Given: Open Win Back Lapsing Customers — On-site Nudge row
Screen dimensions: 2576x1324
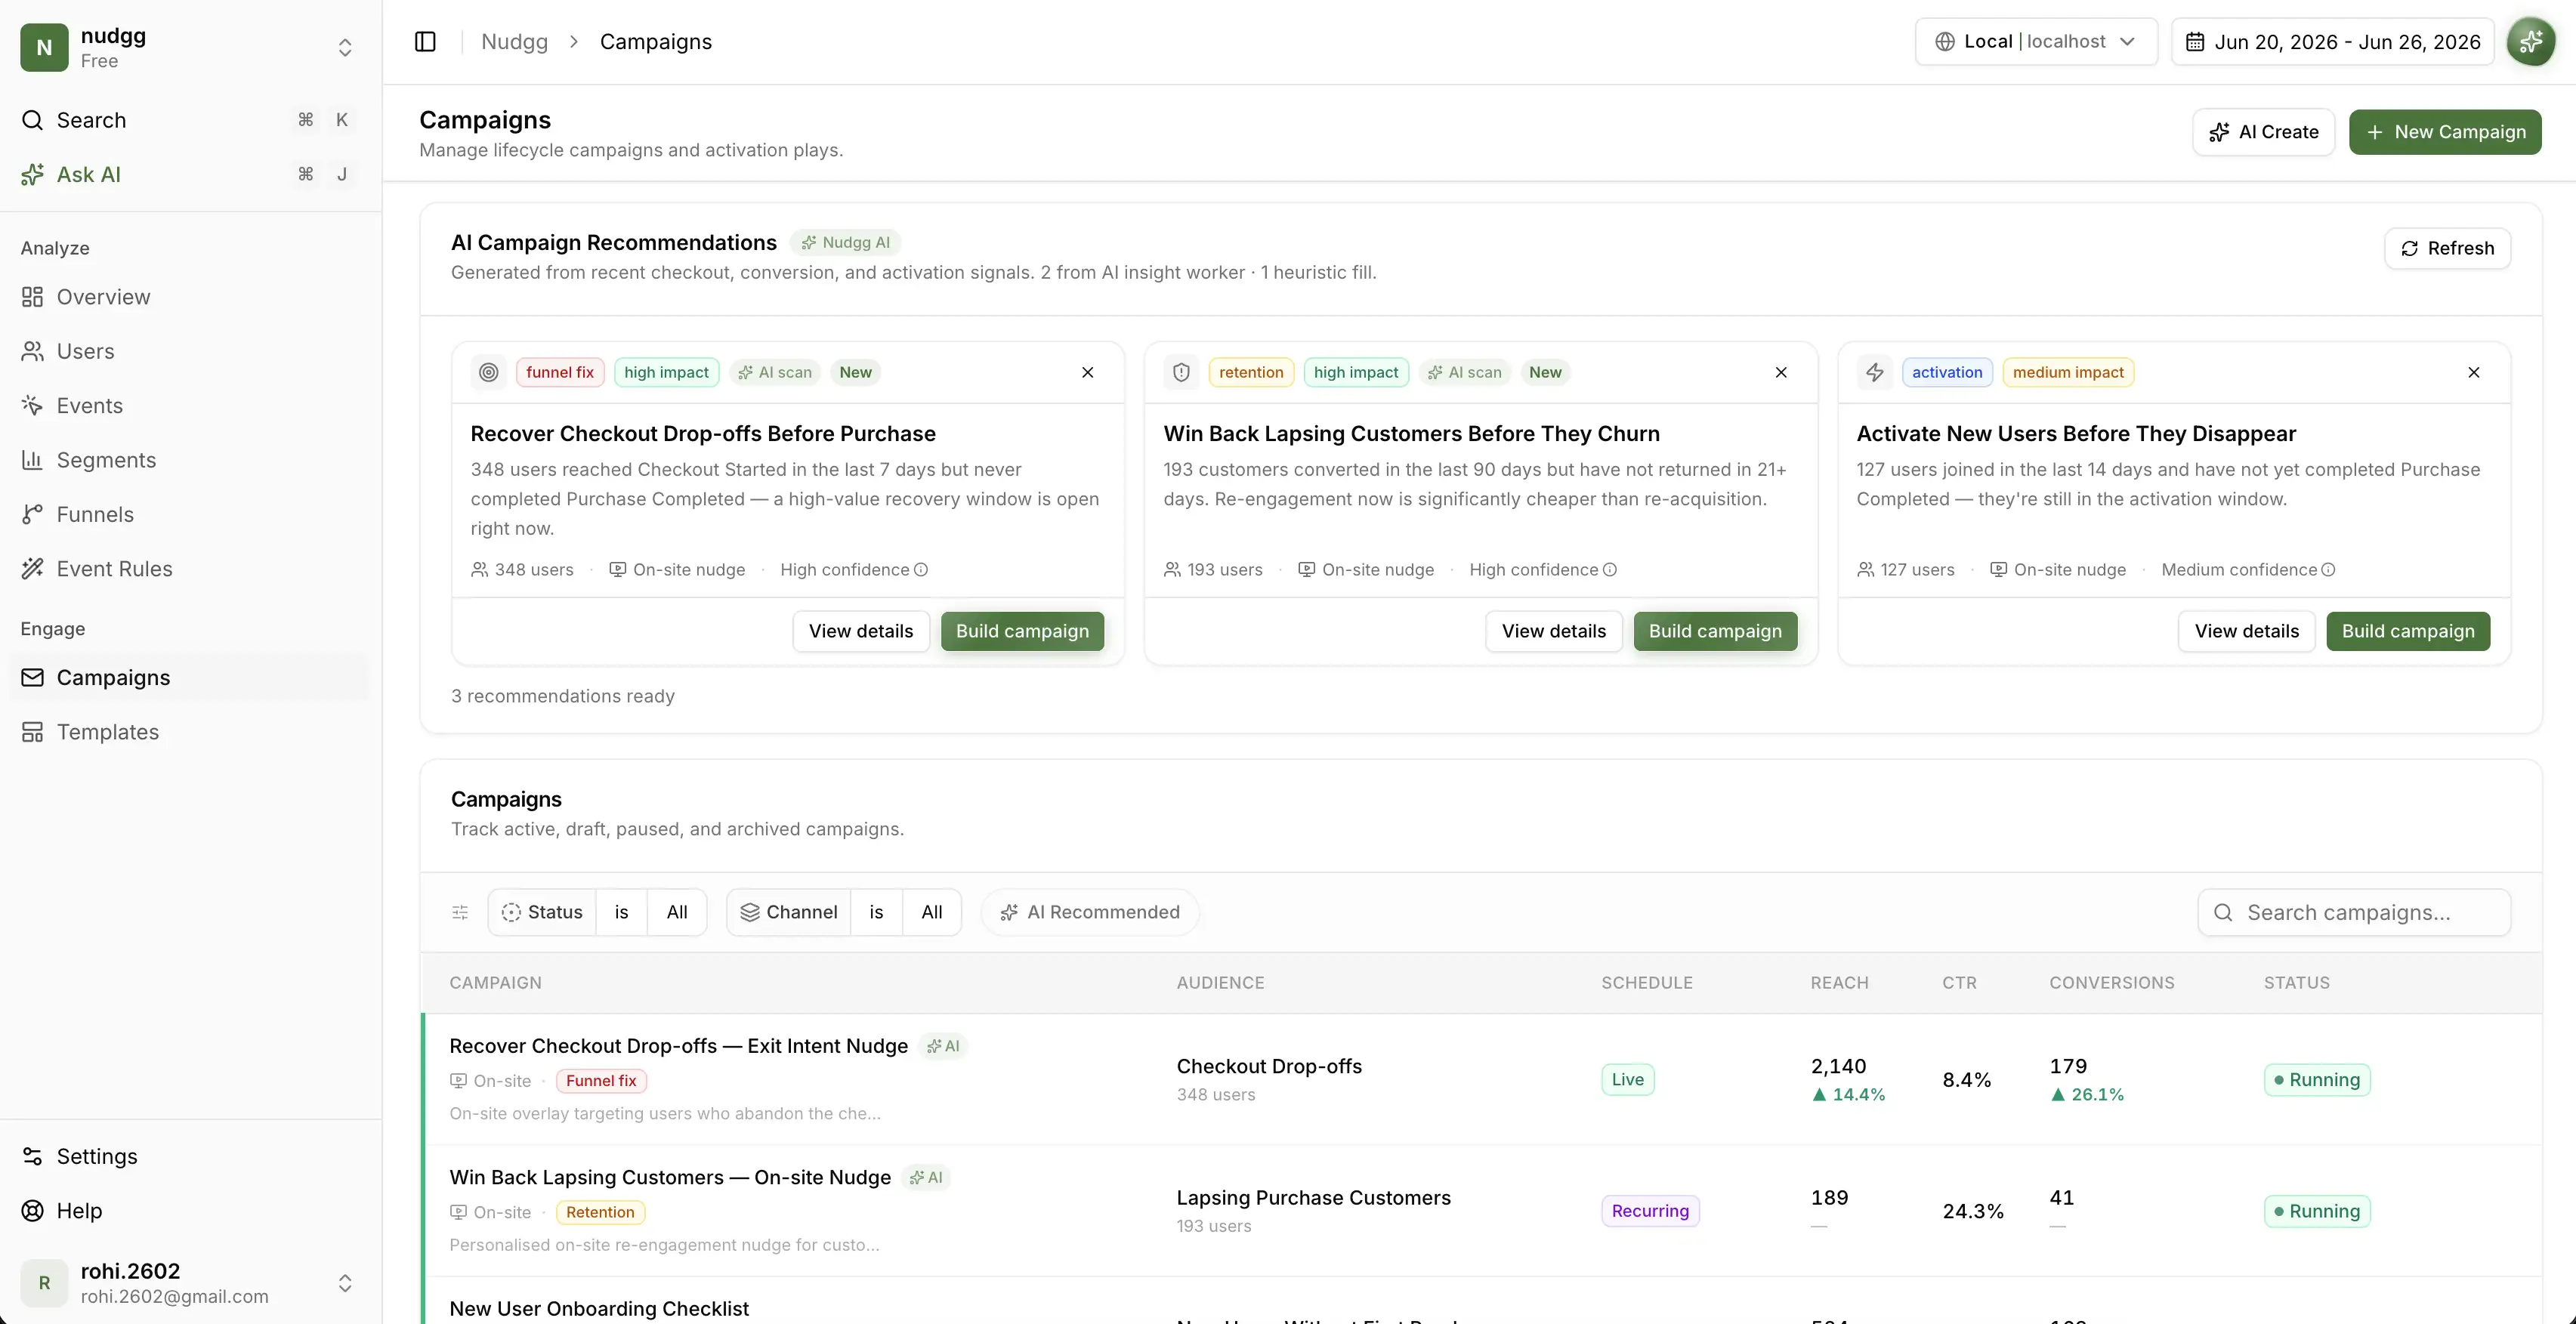Looking at the screenshot, I should pyautogui.click(x=1482, y=1211).
